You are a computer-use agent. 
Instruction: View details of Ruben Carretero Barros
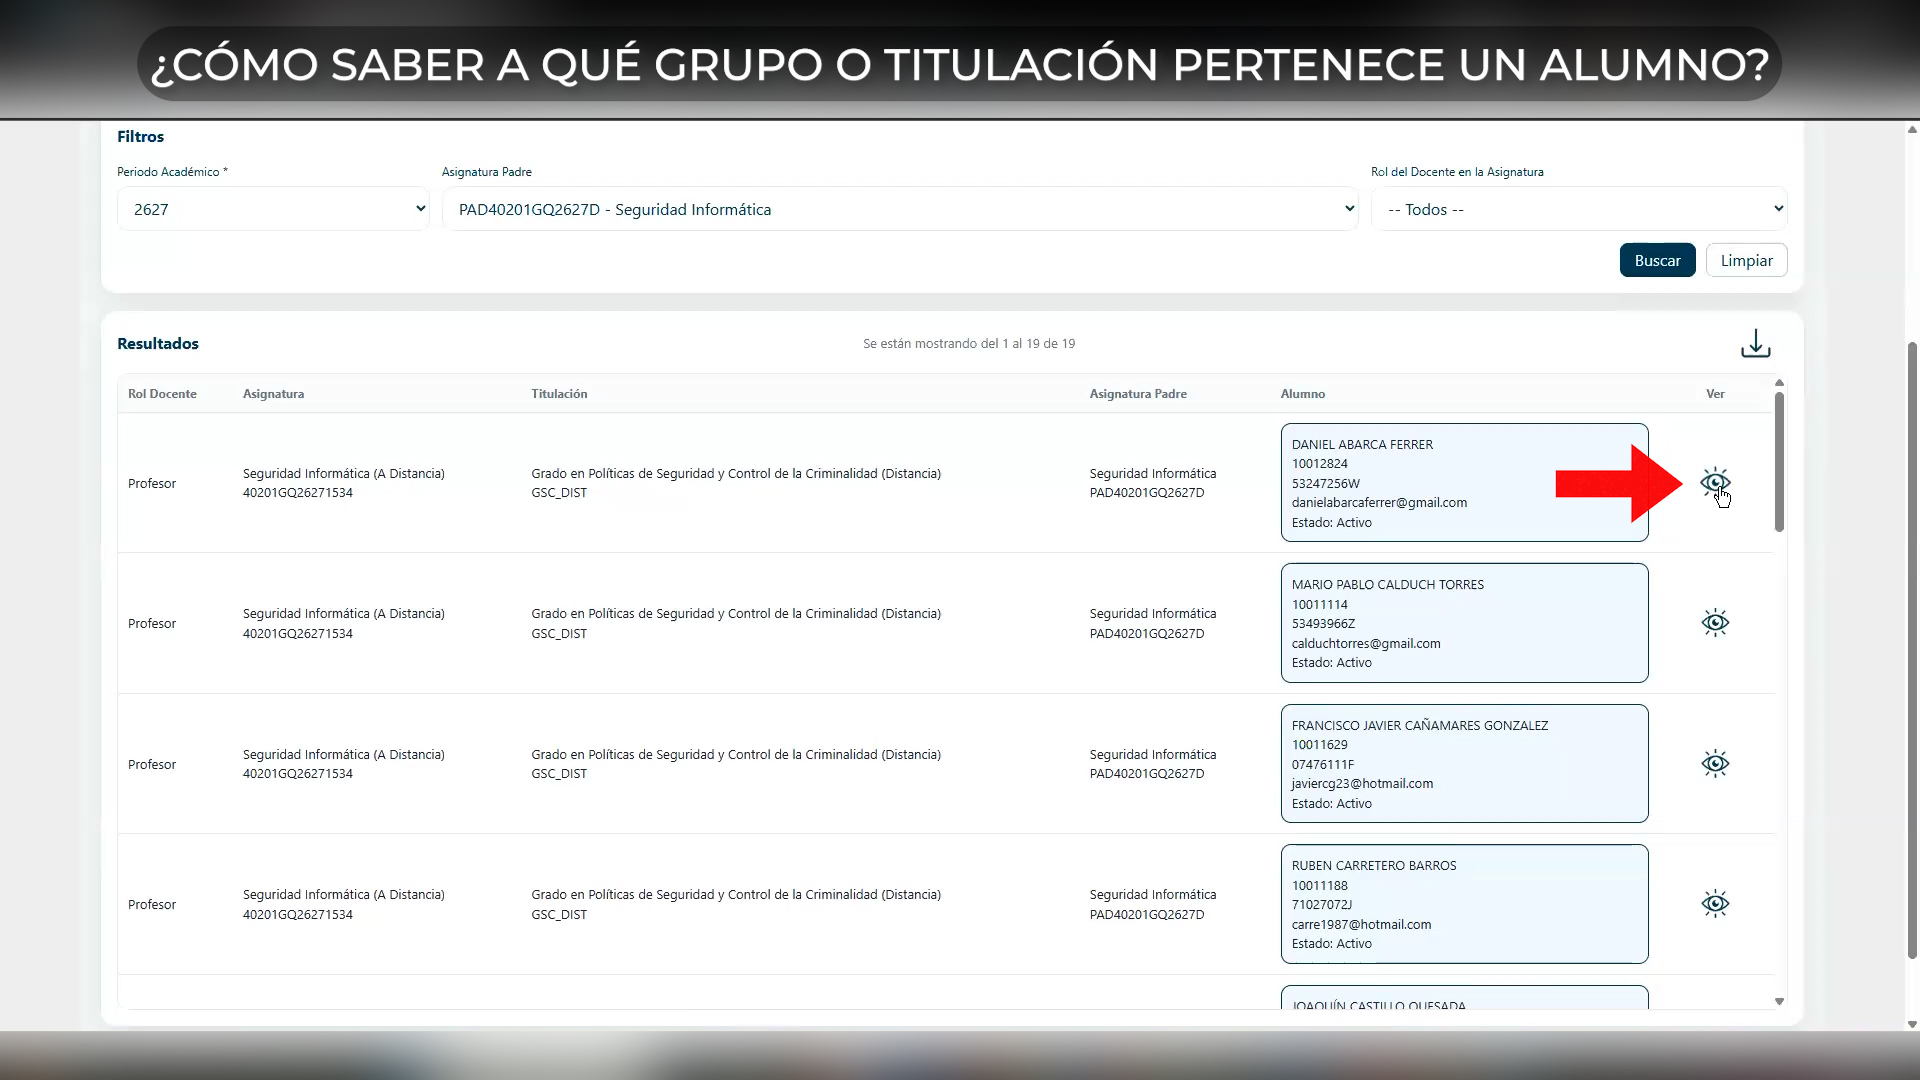(x=1715, y=904)
